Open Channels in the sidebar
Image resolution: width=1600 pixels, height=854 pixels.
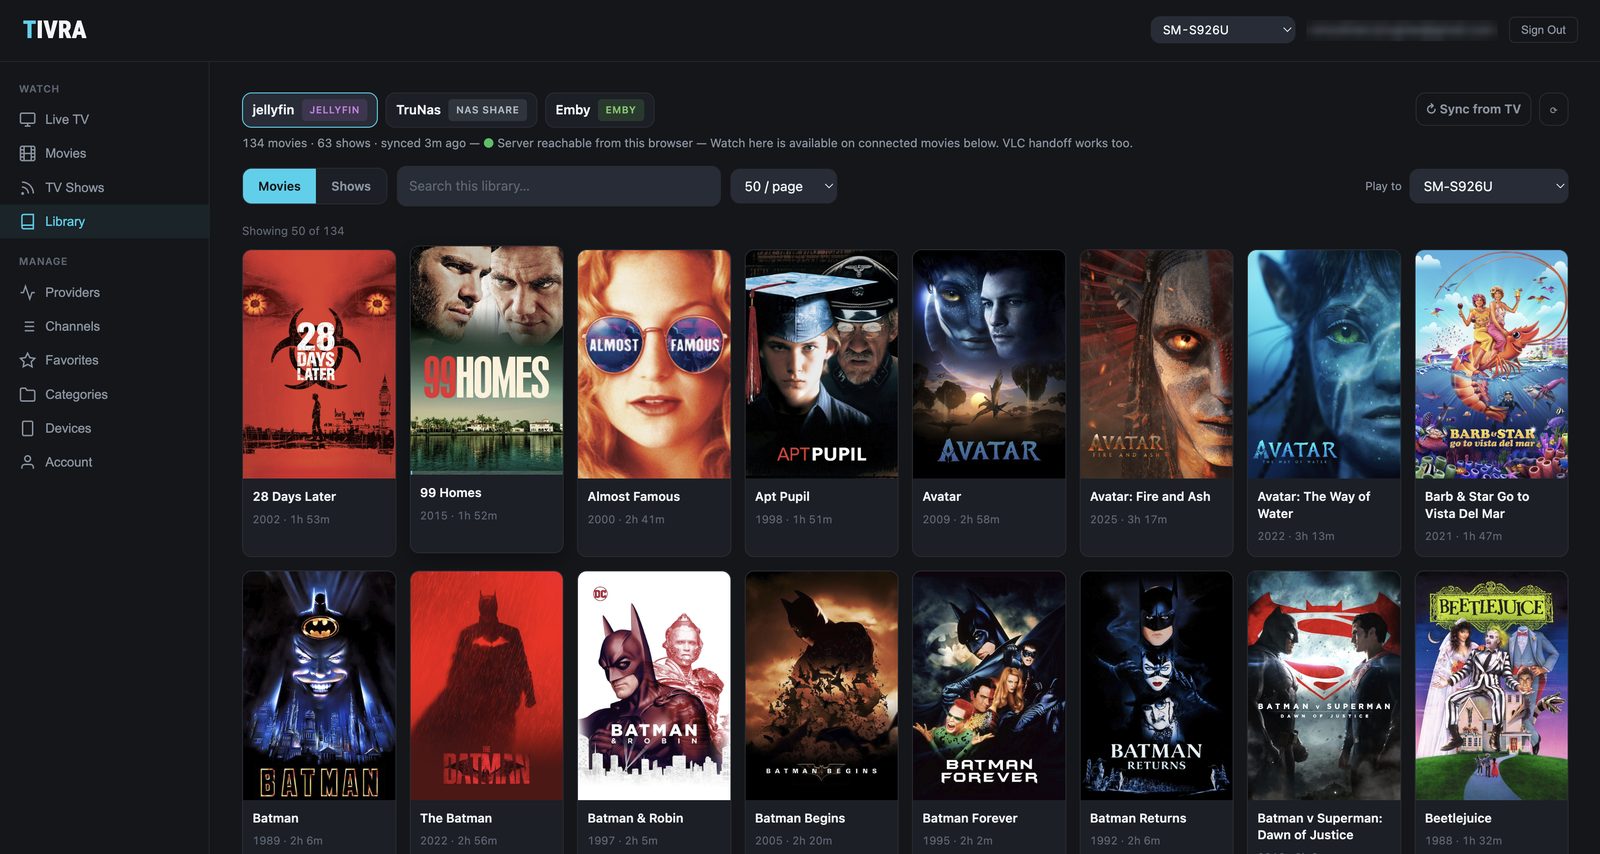coord(104,326)
